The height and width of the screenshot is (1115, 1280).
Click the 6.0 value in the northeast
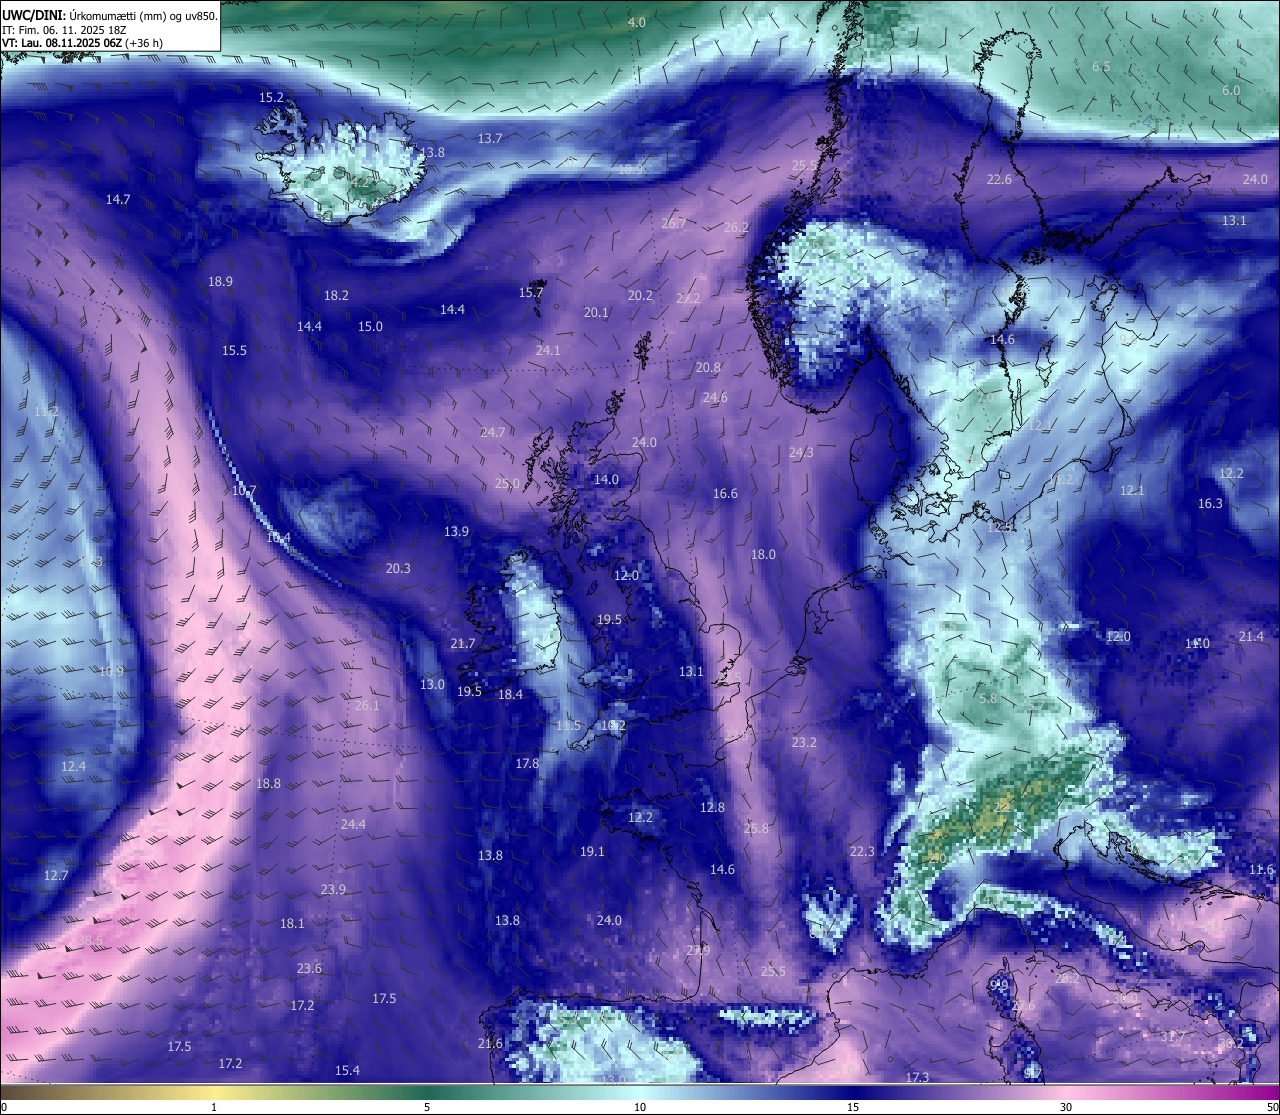coord(1231,91)
